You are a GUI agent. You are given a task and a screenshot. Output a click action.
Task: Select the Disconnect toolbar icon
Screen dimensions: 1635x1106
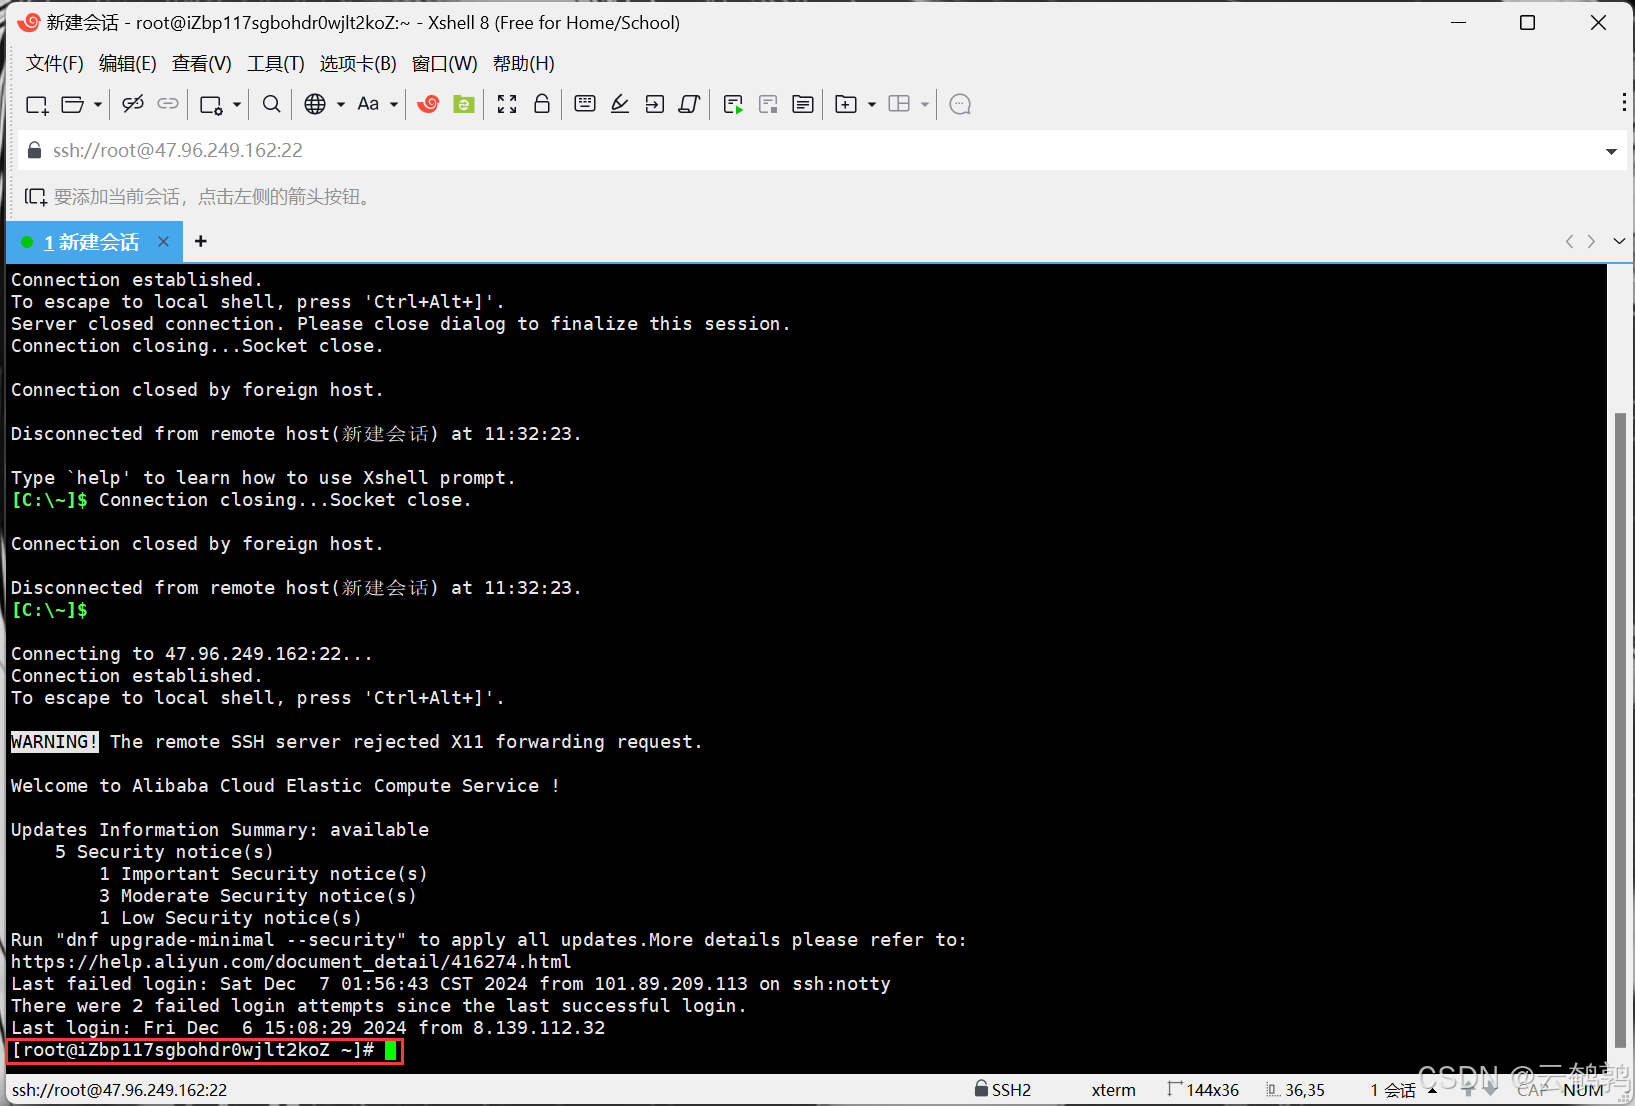point(133,104)
